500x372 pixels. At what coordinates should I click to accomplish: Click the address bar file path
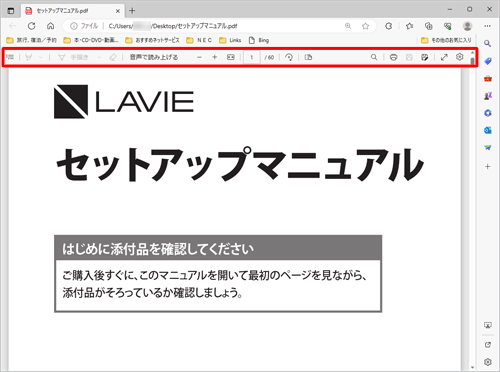pyautogui.click(x=173, y=26)
